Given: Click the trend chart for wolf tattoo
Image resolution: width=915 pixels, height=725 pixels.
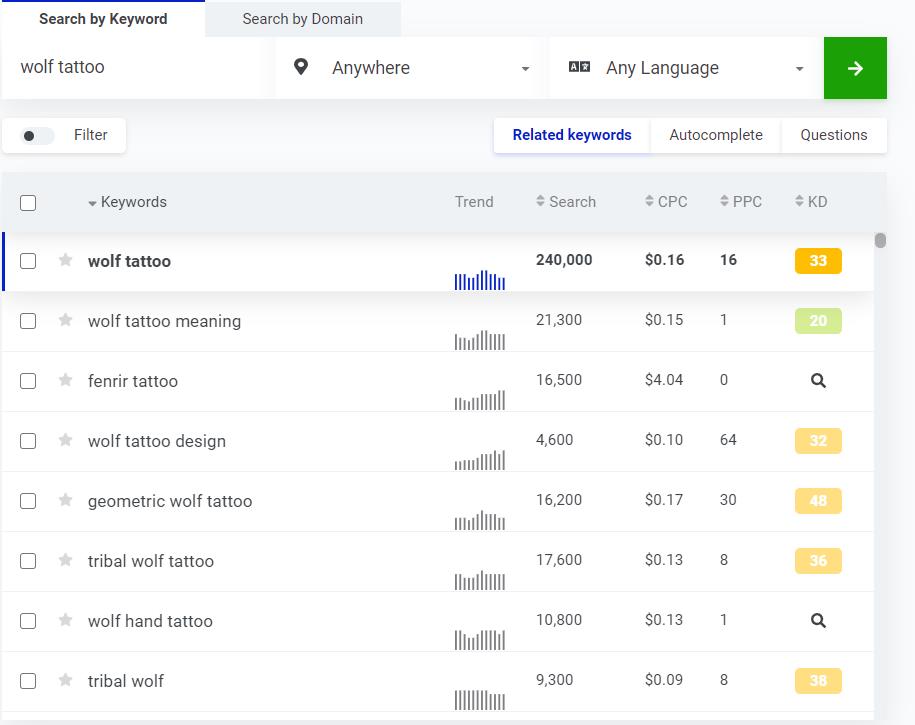Looking at the screenshot, I should (x=480, y=280).
